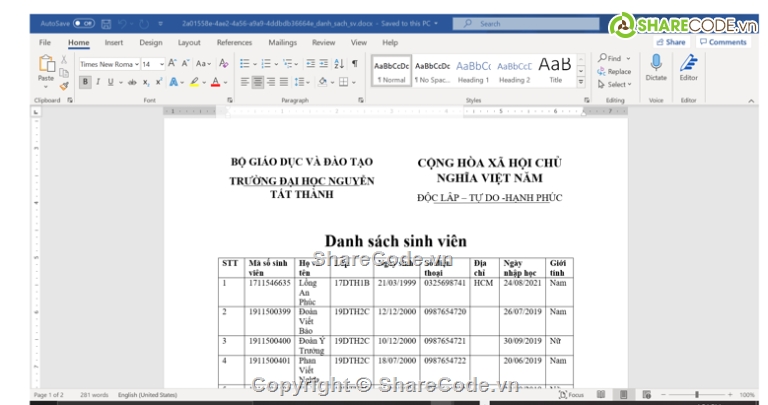The width and height of the screenshot is (768, 405).
Task: Switch to the Design tab
Action: [x=151, y=43]
